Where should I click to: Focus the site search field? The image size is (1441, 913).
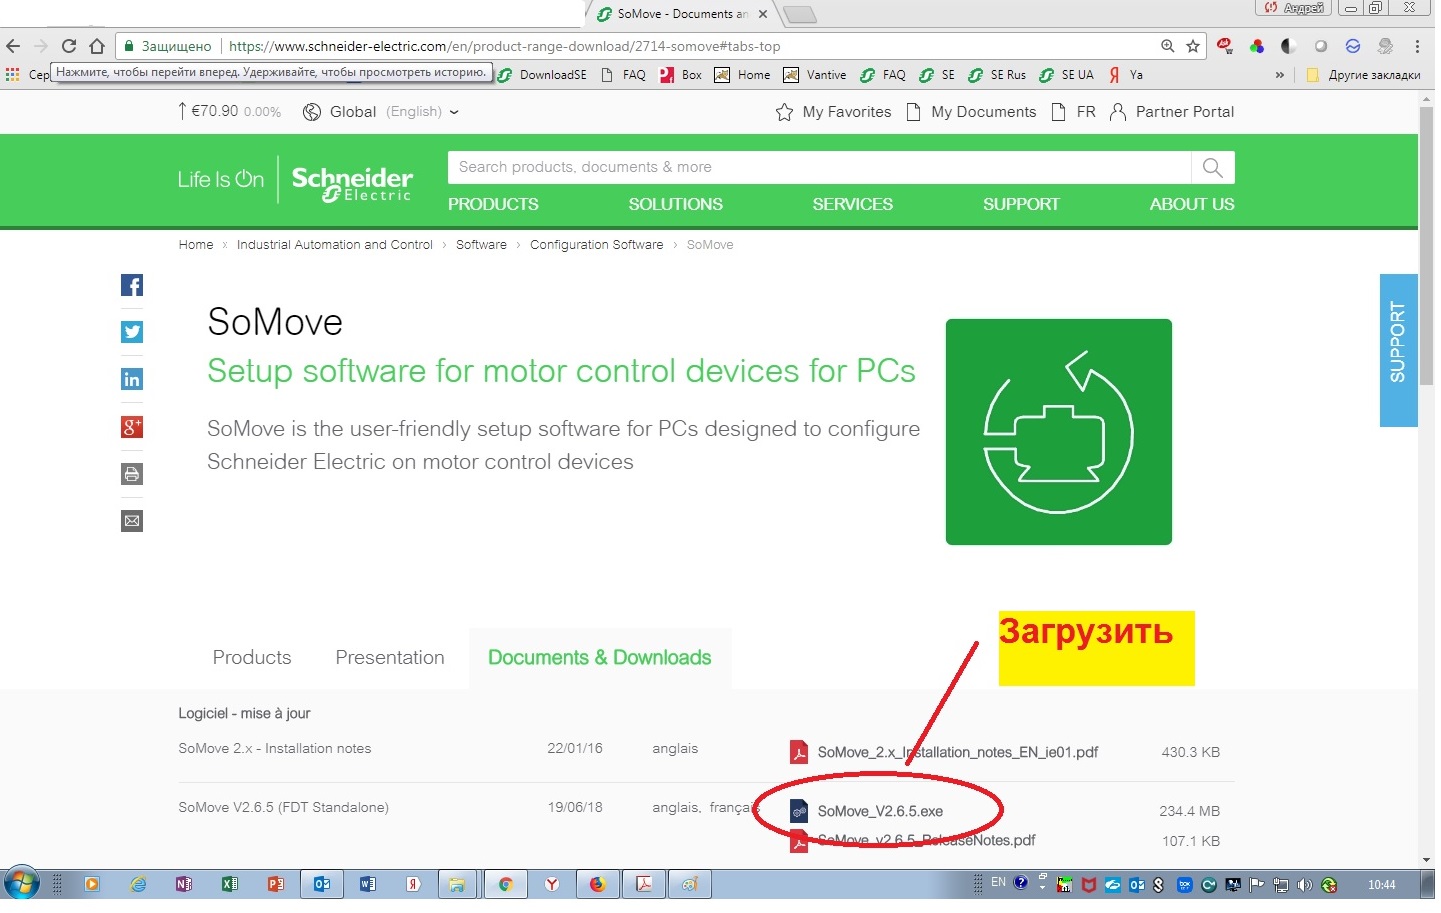click(x=820, y=168)
